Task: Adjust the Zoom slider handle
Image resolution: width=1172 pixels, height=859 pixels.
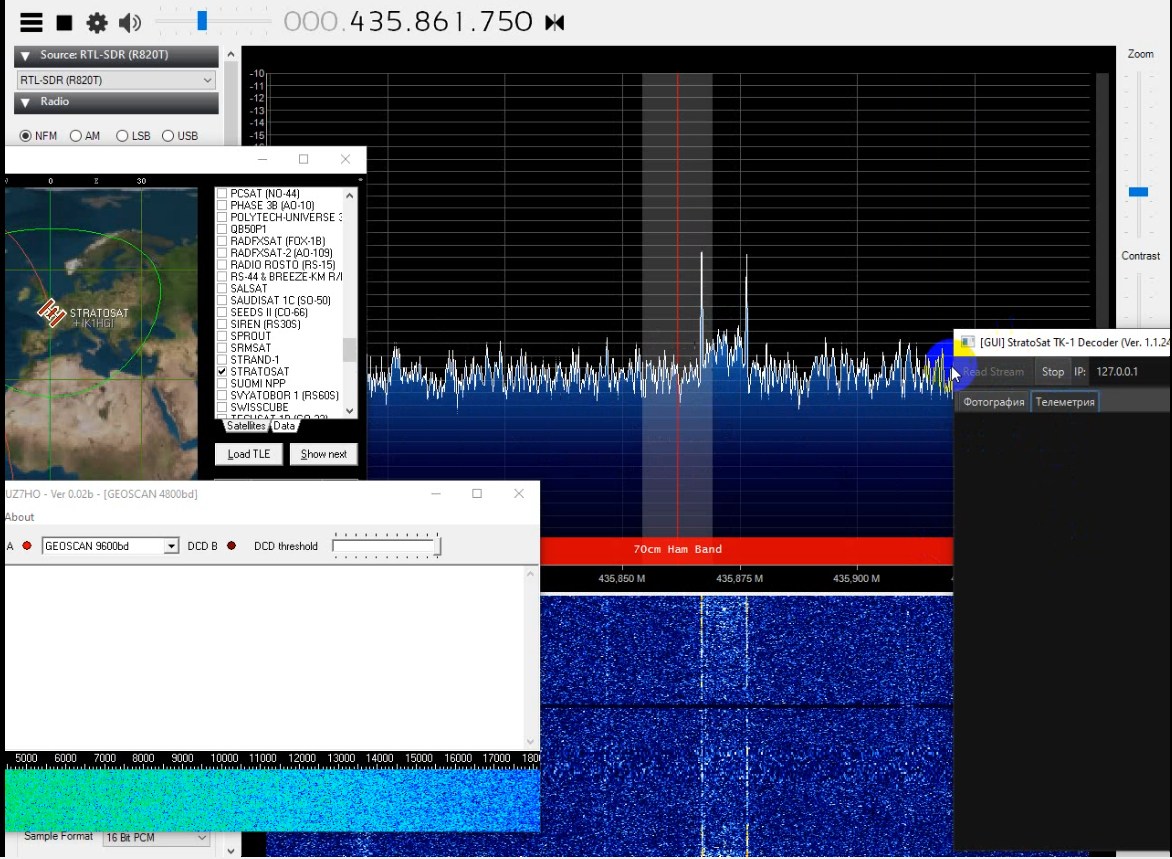Action: pos(1138,192)
